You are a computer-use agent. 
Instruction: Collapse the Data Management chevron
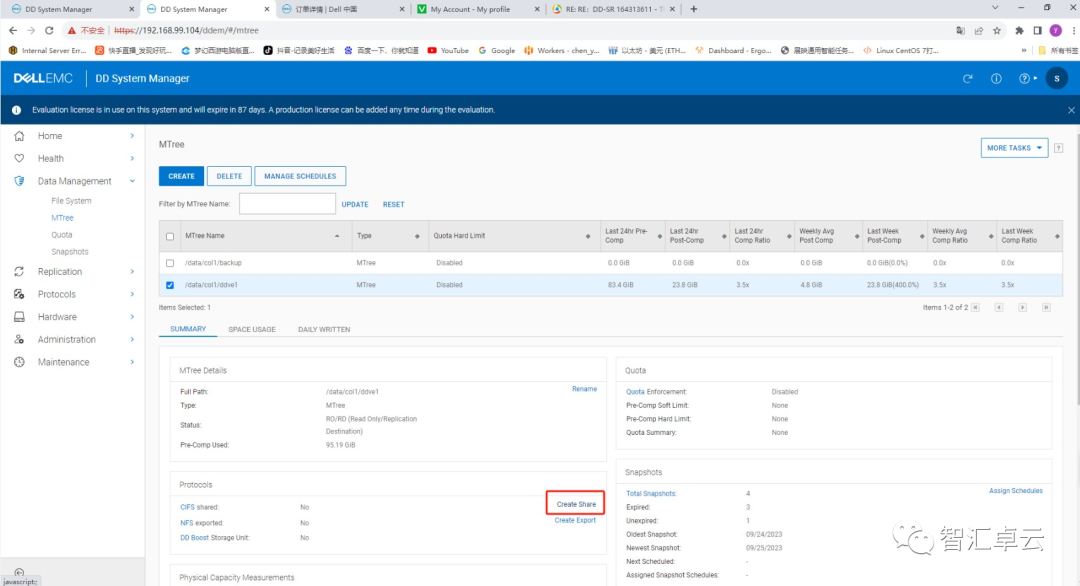(x=132, y=181)
